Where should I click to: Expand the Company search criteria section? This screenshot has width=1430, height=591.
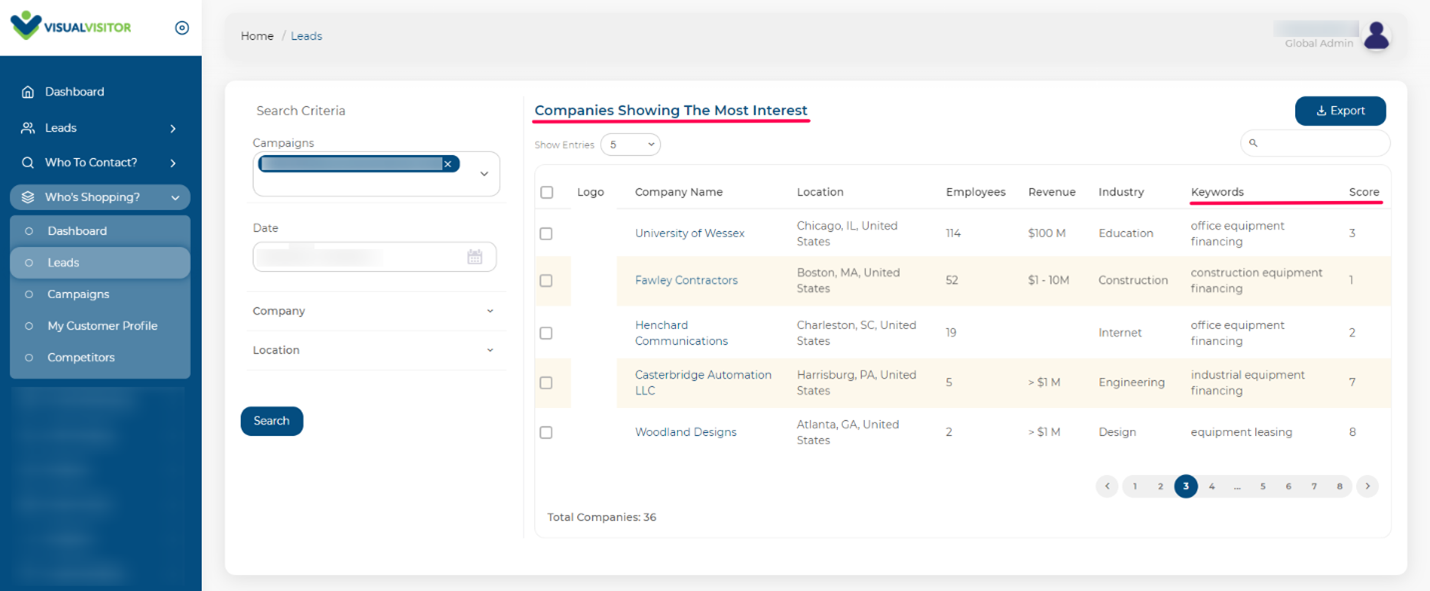tap(374, 311)
